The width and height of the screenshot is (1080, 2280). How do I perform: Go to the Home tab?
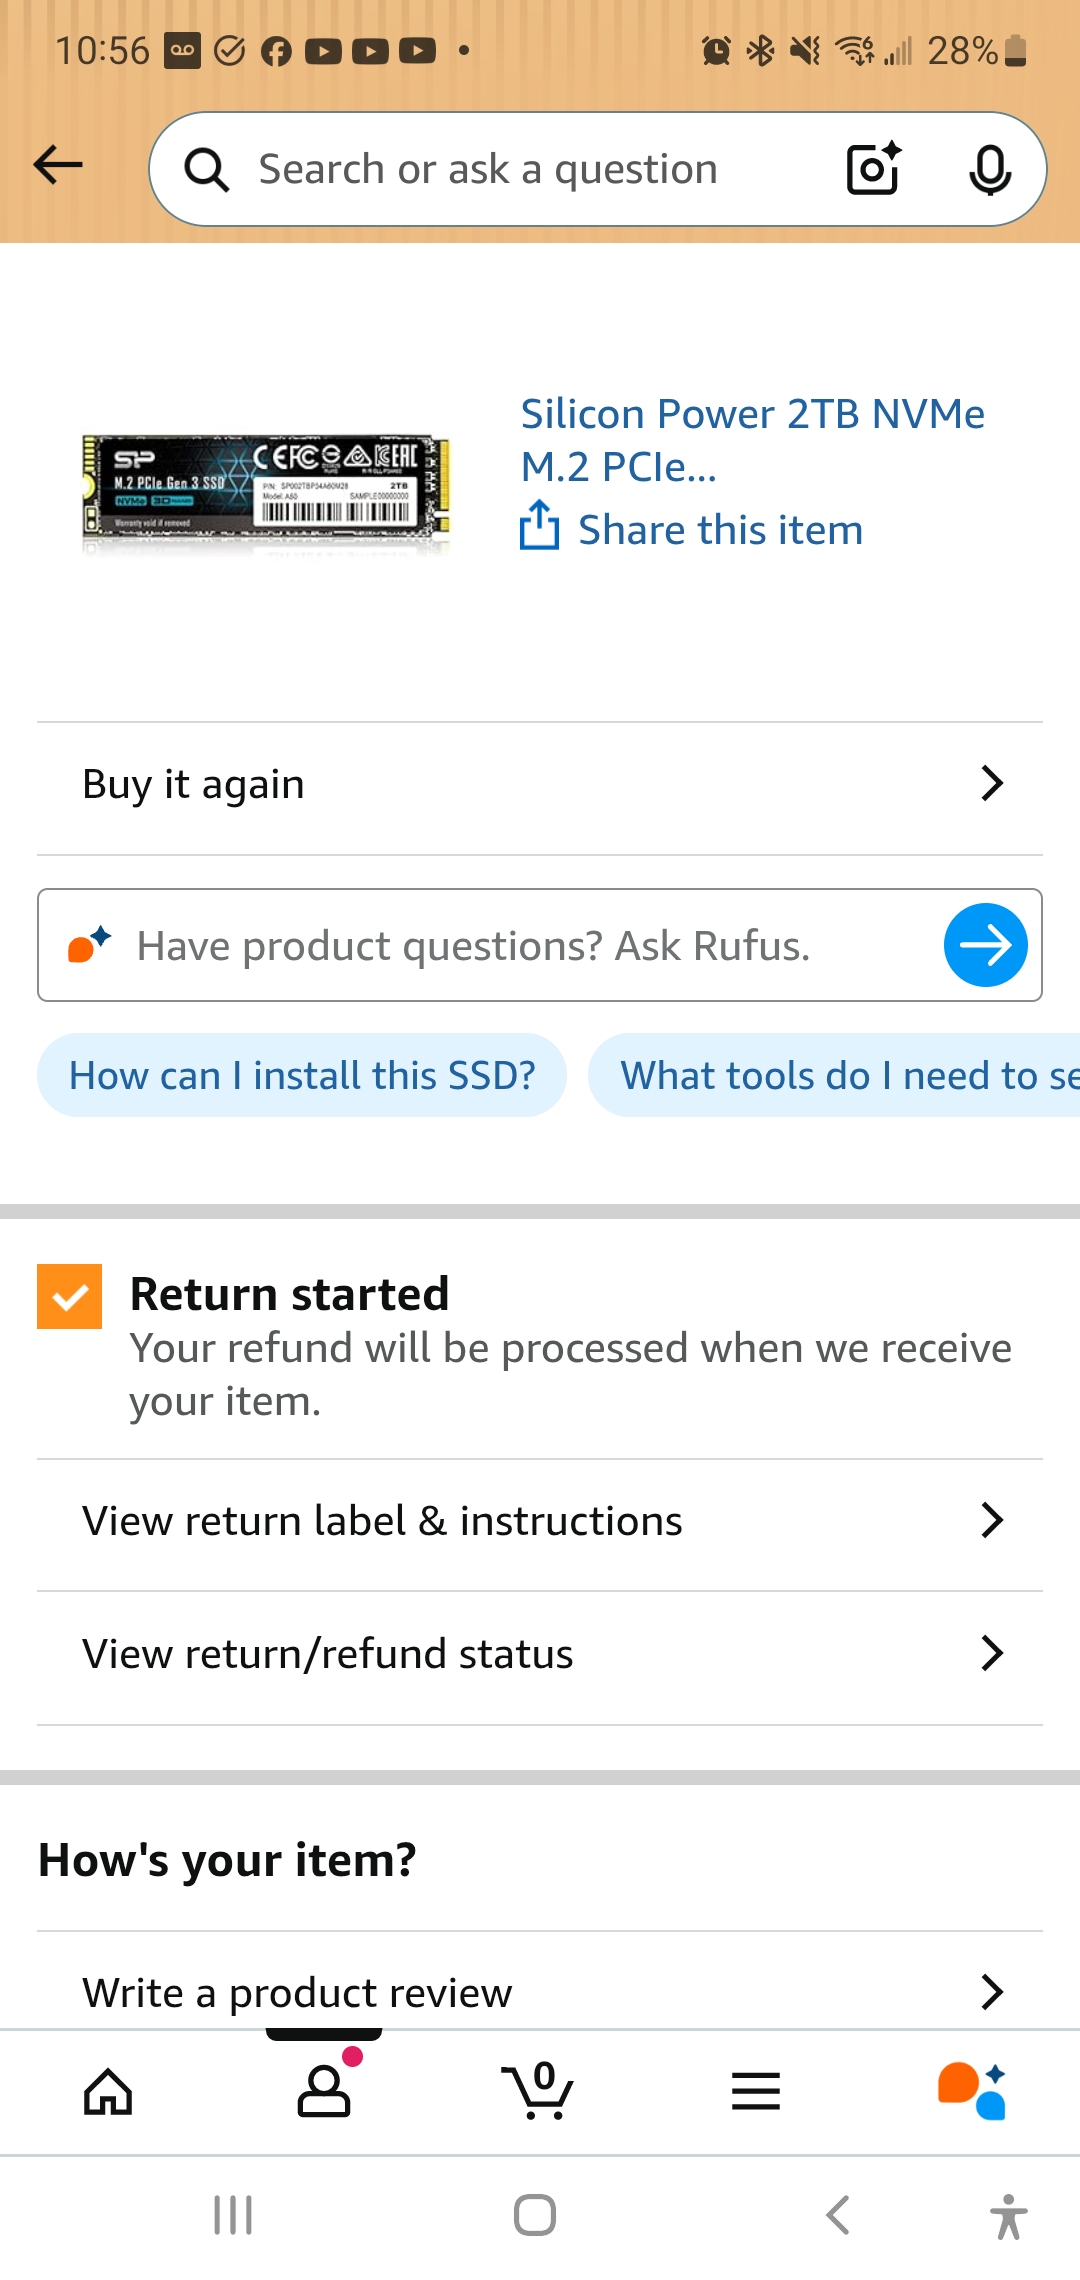coord(108,2091)
